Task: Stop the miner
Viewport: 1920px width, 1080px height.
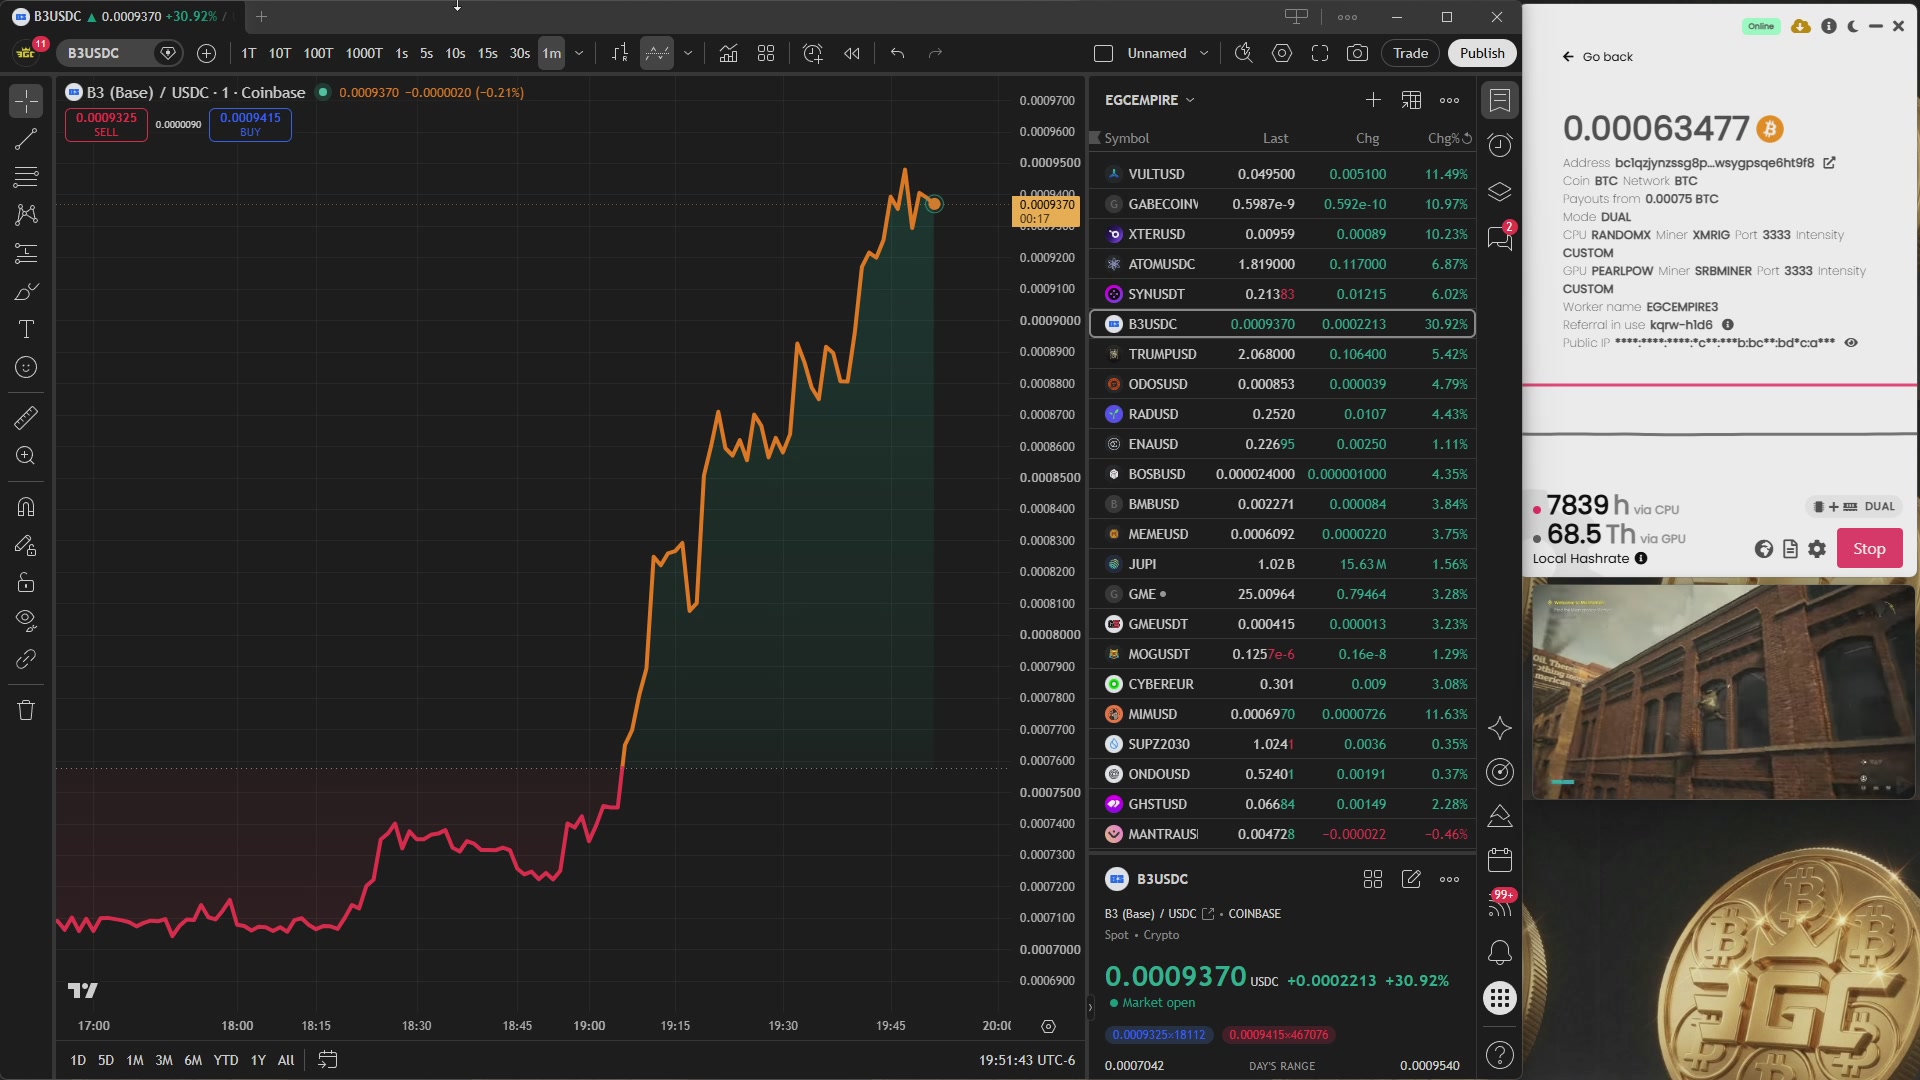Action: click(x=1869, y=548)
